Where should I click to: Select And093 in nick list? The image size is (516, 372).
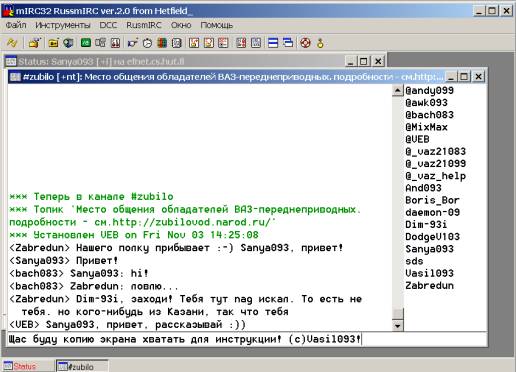point(423,188)
